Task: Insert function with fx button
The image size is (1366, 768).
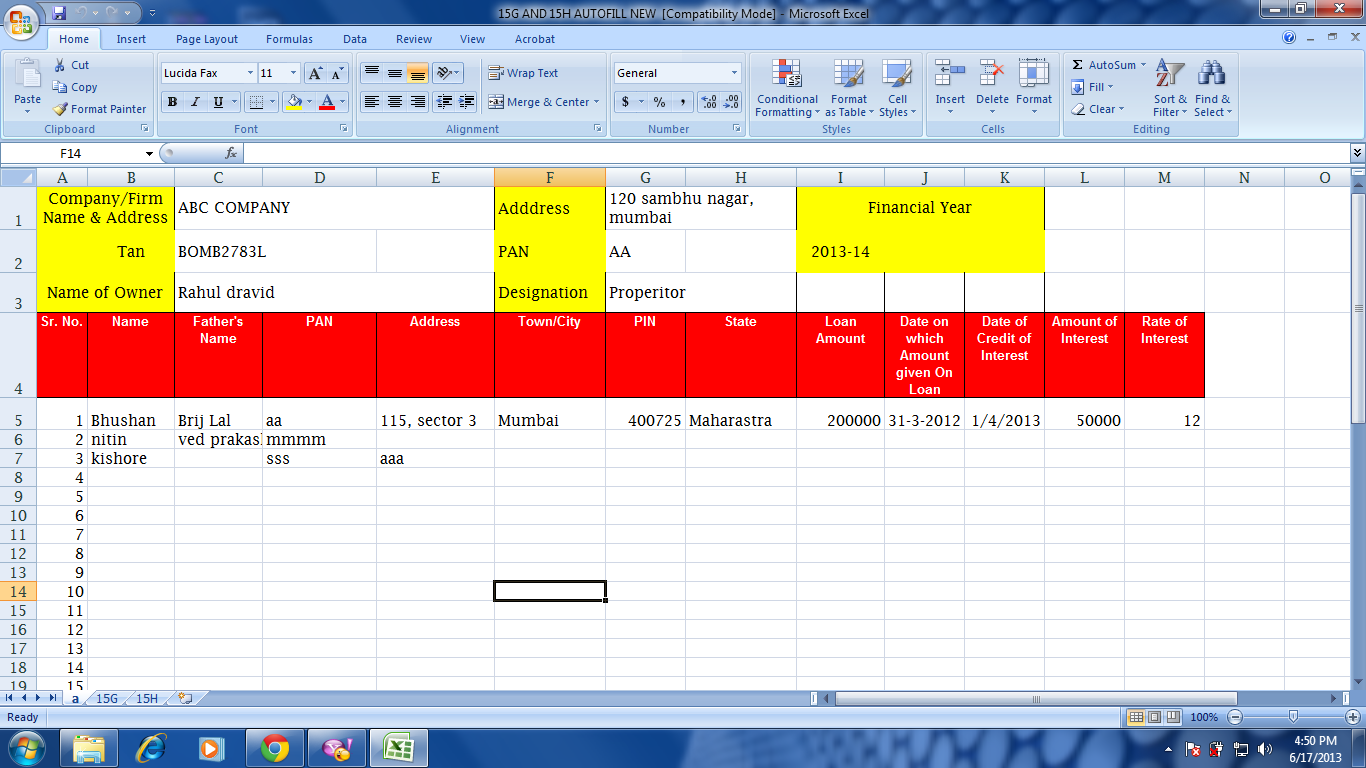Action: pos(231,153)
